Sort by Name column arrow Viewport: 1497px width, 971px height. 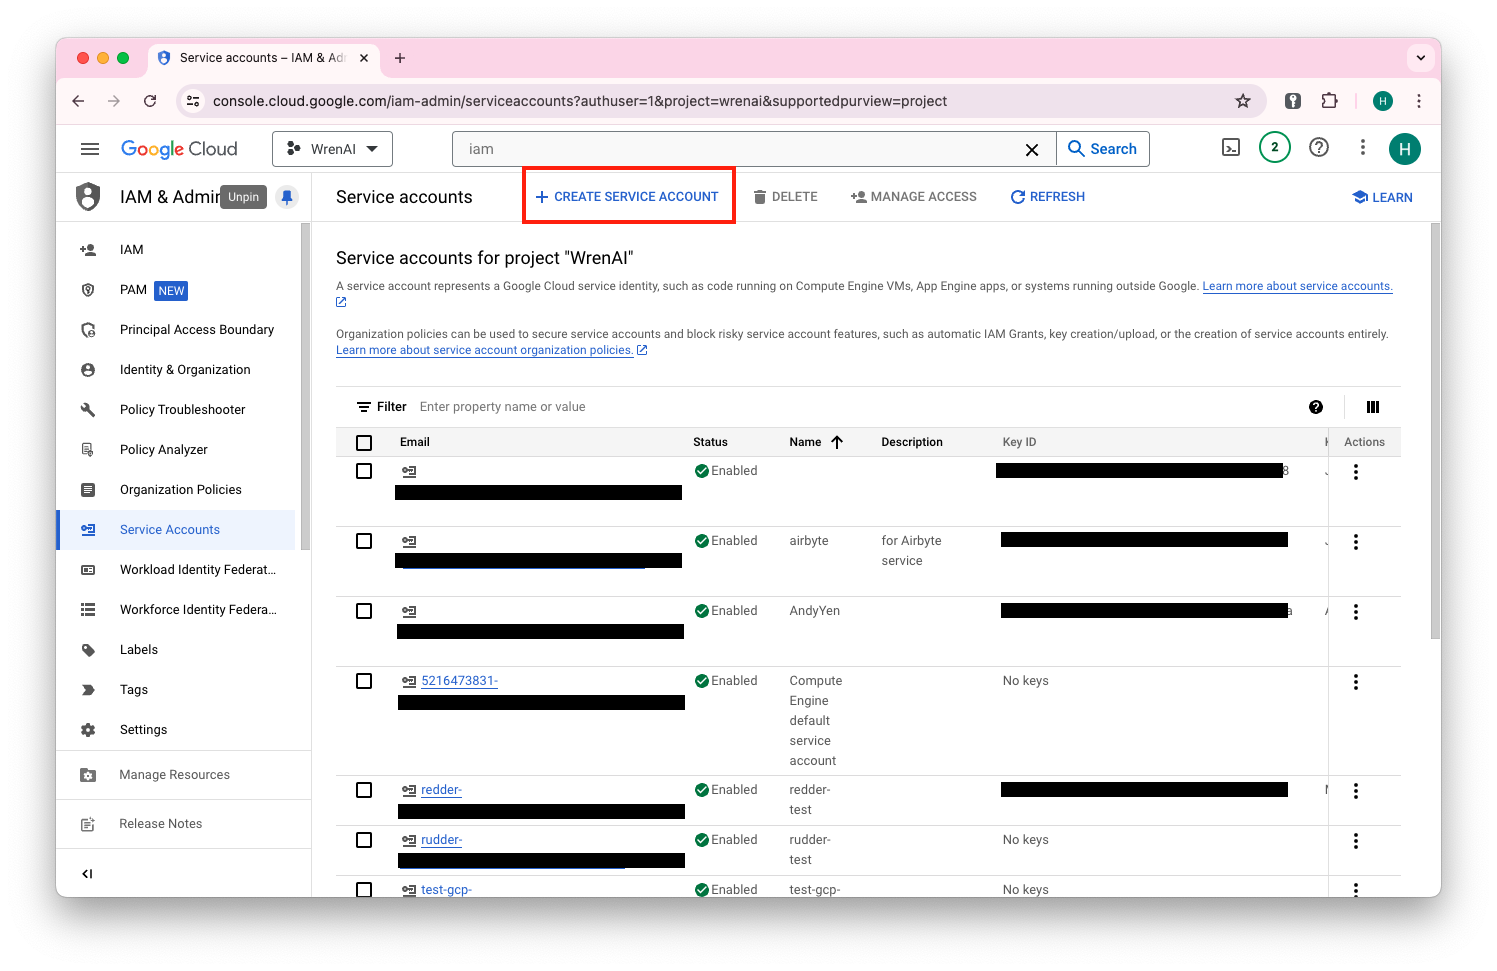[837, 442]
